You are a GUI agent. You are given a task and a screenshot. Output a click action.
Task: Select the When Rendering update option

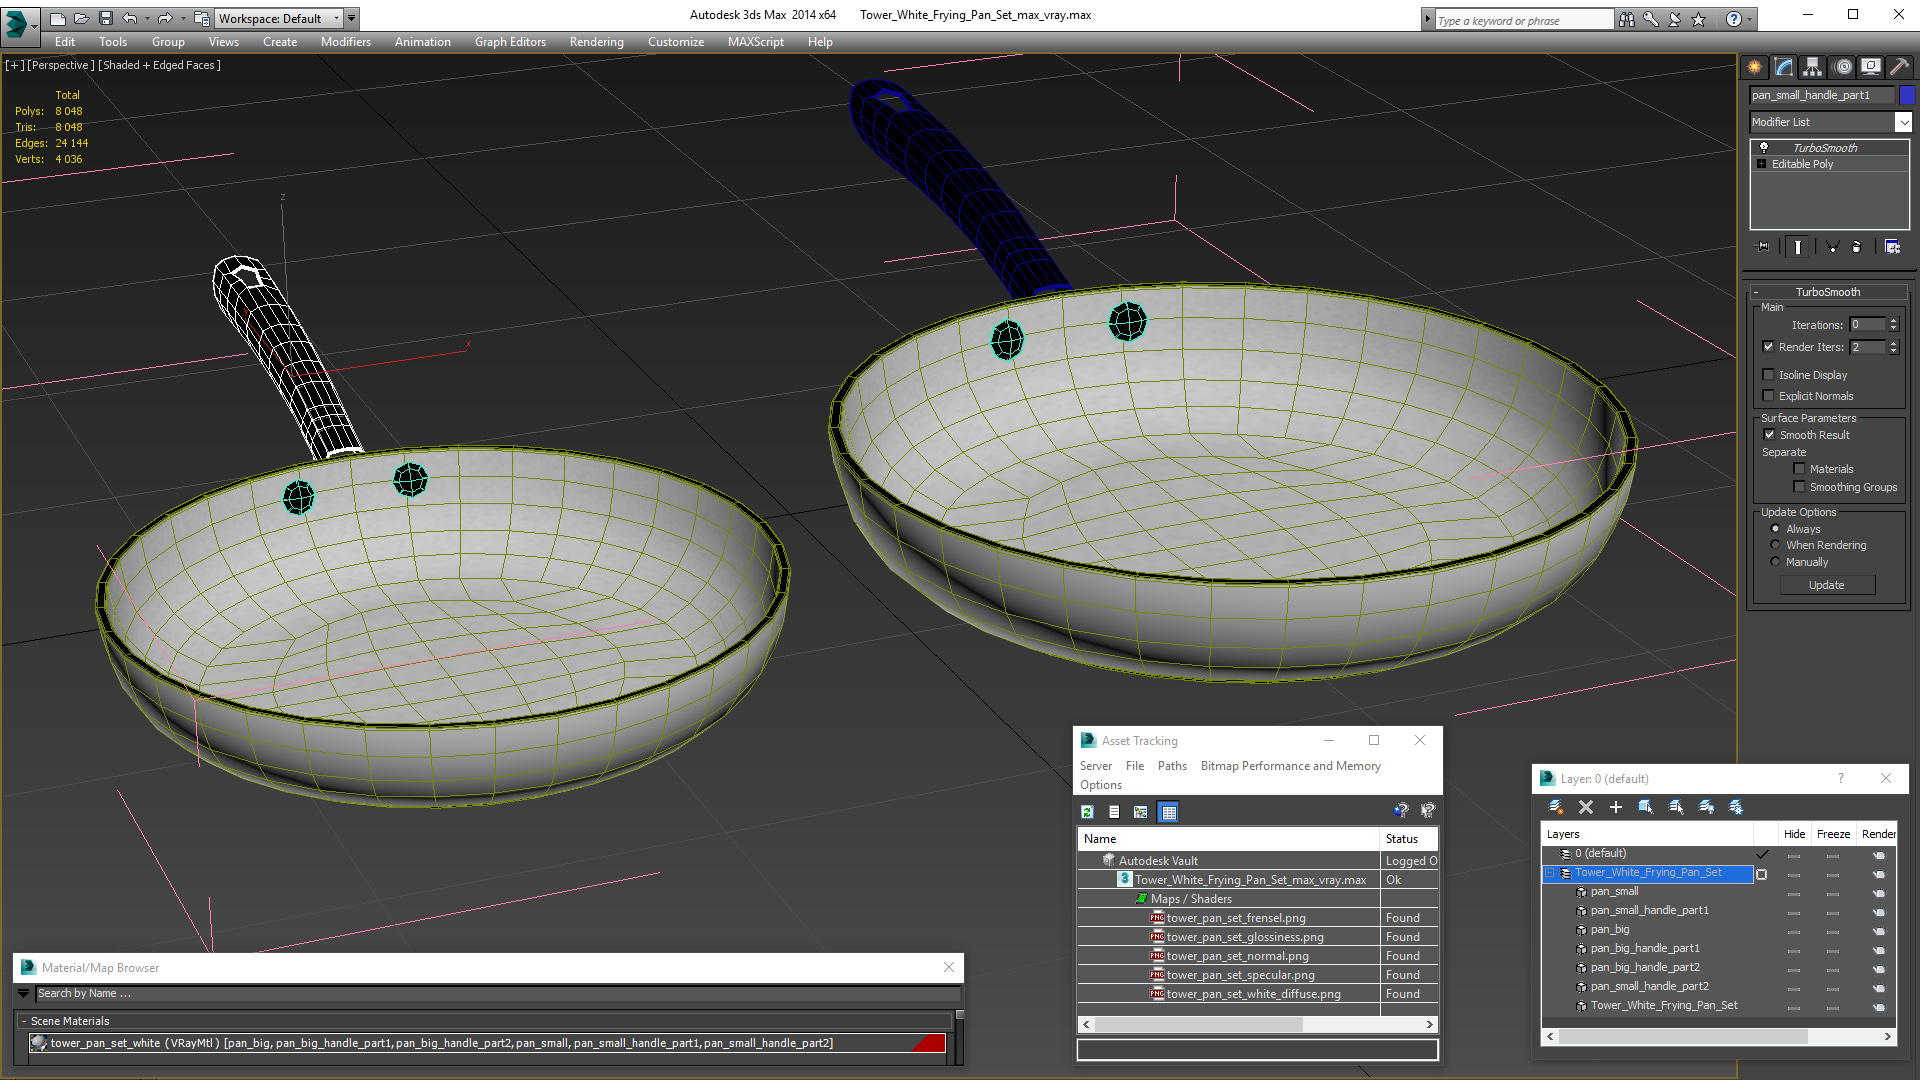pyautogui.click(x=1775, y=545)
